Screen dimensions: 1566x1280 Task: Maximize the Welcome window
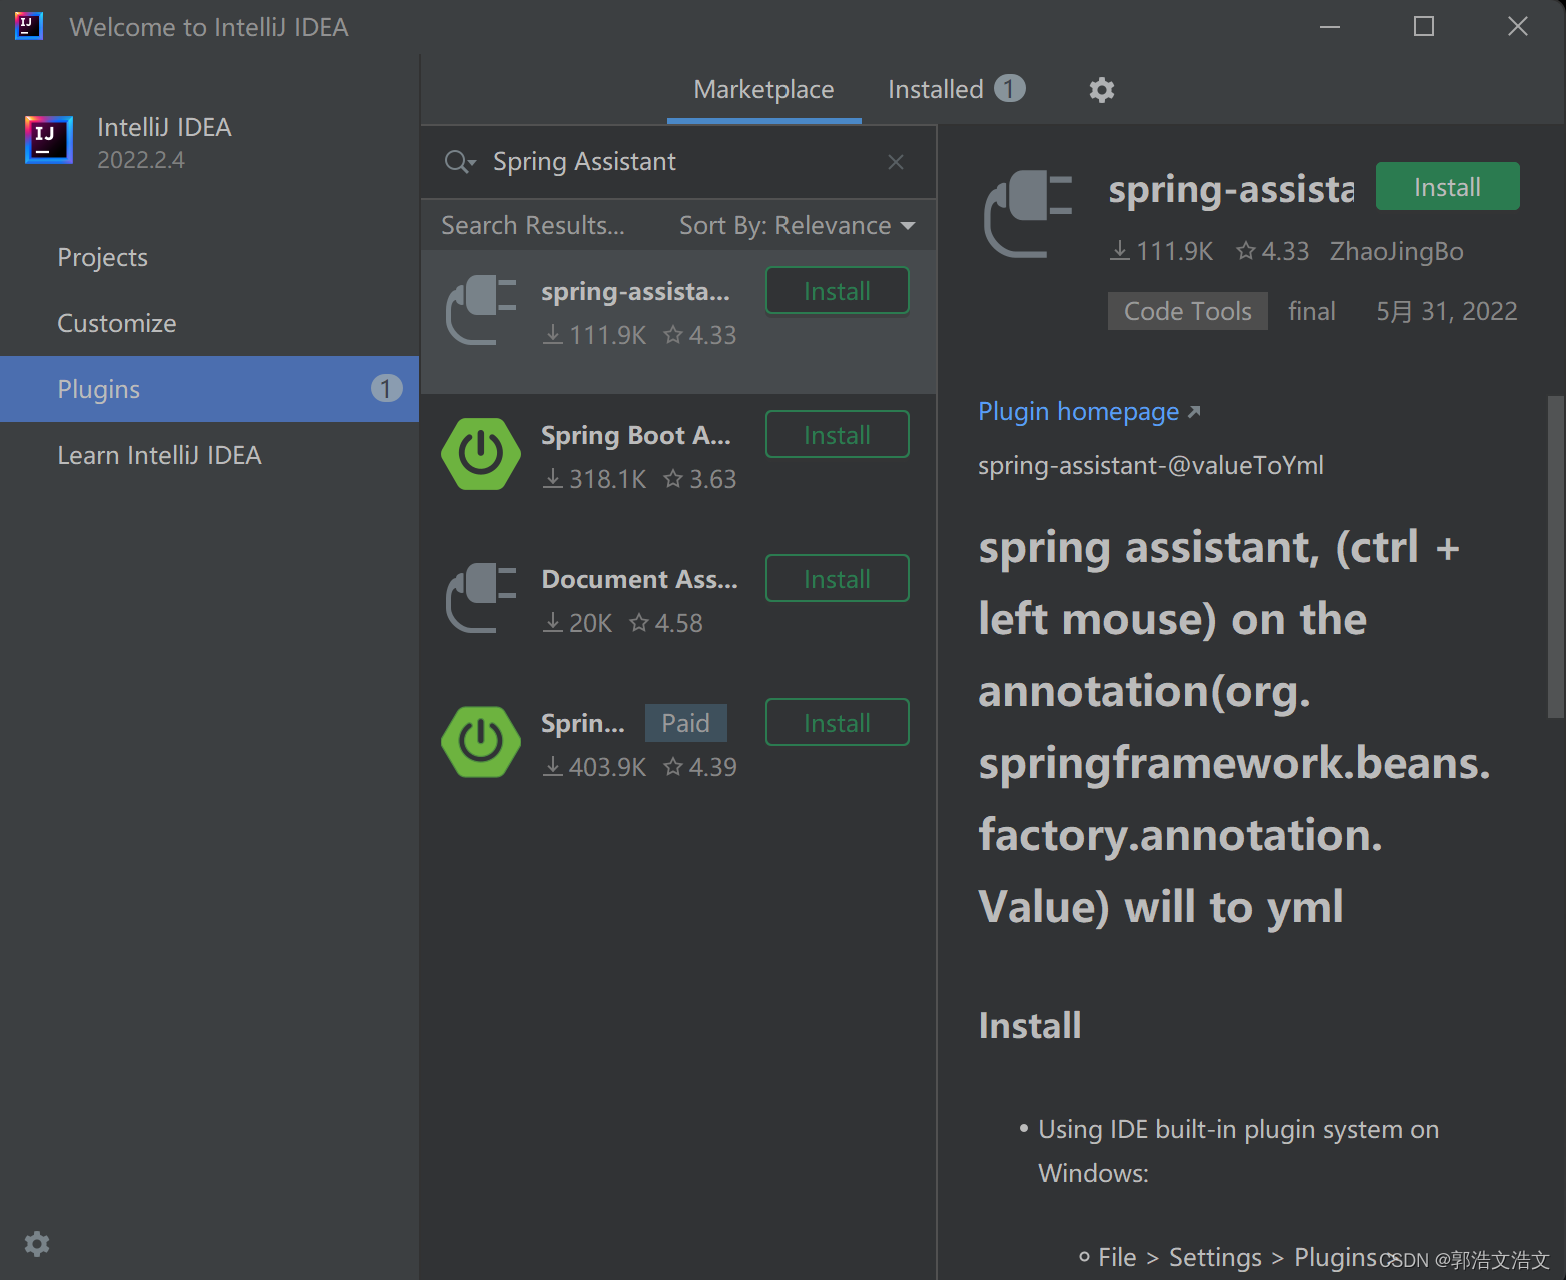1424,27
